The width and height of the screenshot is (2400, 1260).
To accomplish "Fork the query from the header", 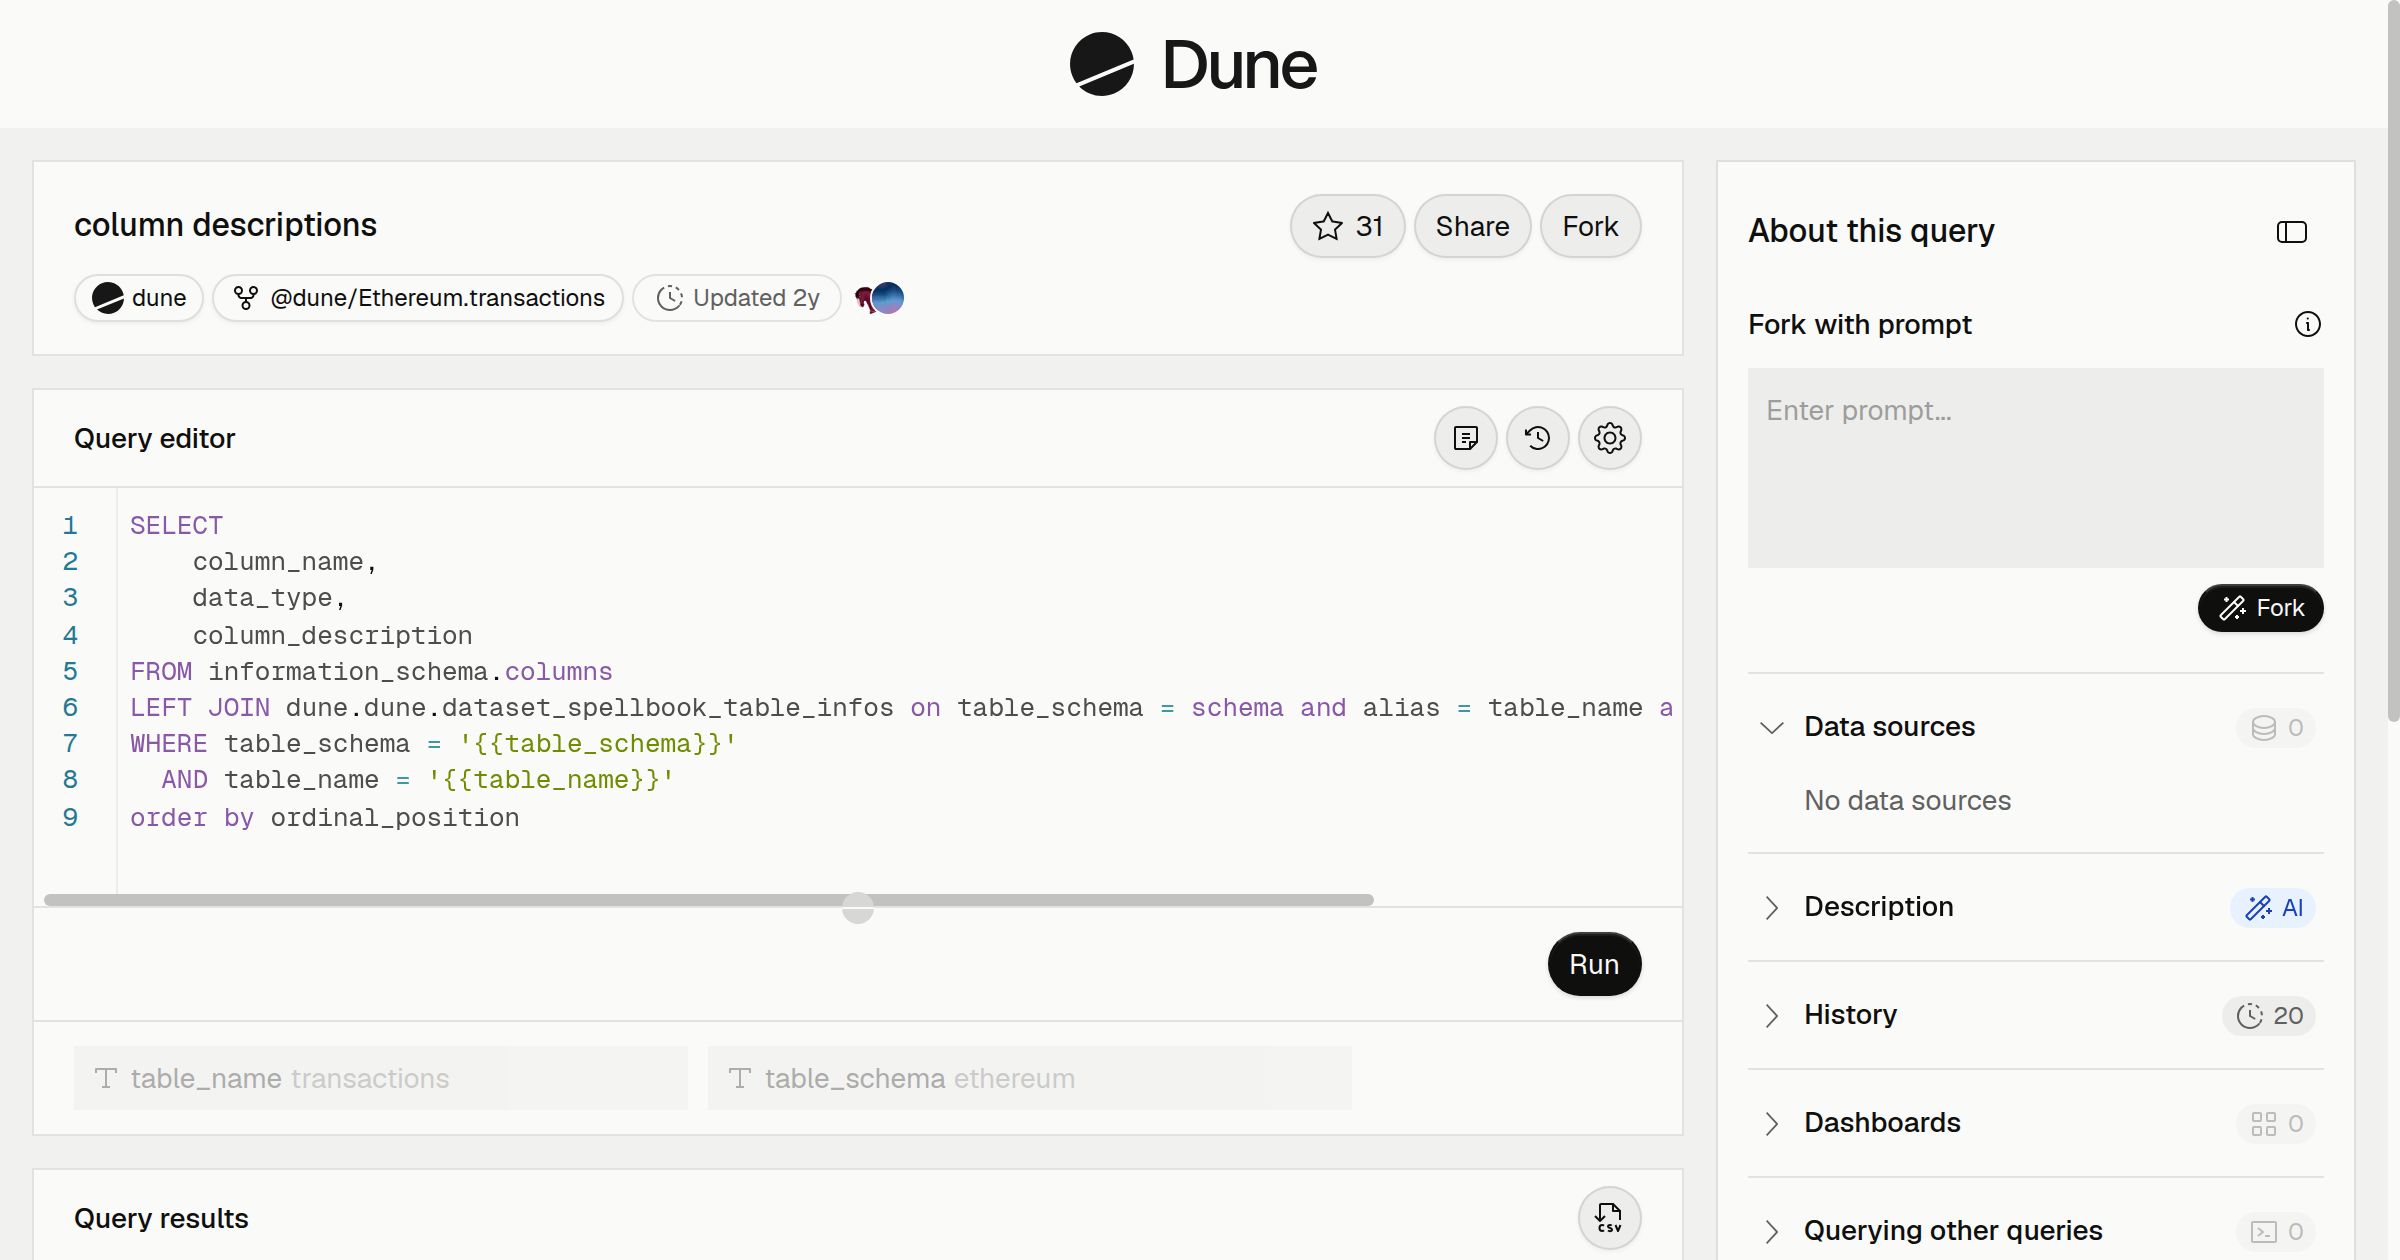I will point(1590,226).
